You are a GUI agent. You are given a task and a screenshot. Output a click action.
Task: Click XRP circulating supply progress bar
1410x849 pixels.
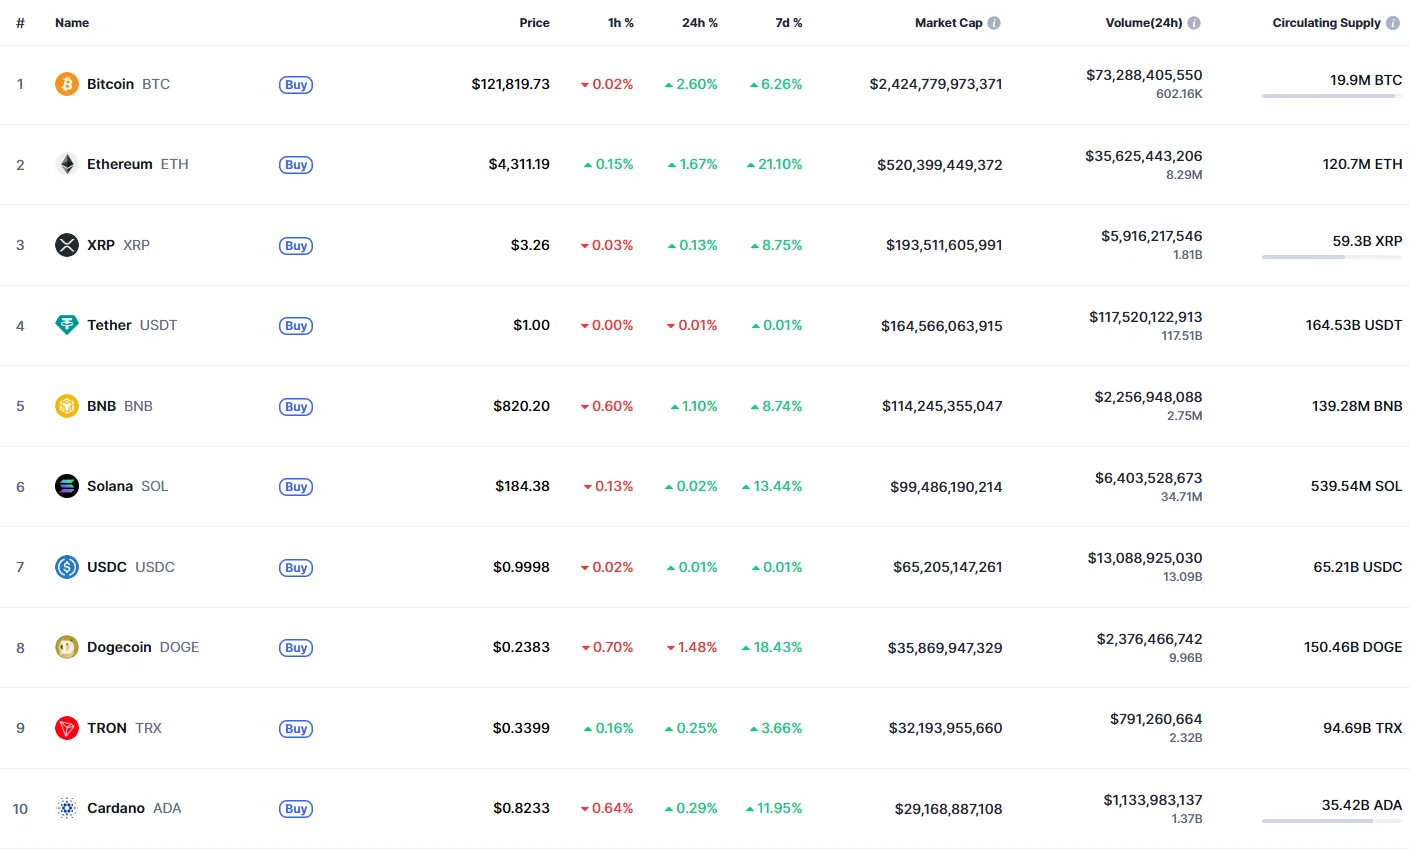(1332, 257)
